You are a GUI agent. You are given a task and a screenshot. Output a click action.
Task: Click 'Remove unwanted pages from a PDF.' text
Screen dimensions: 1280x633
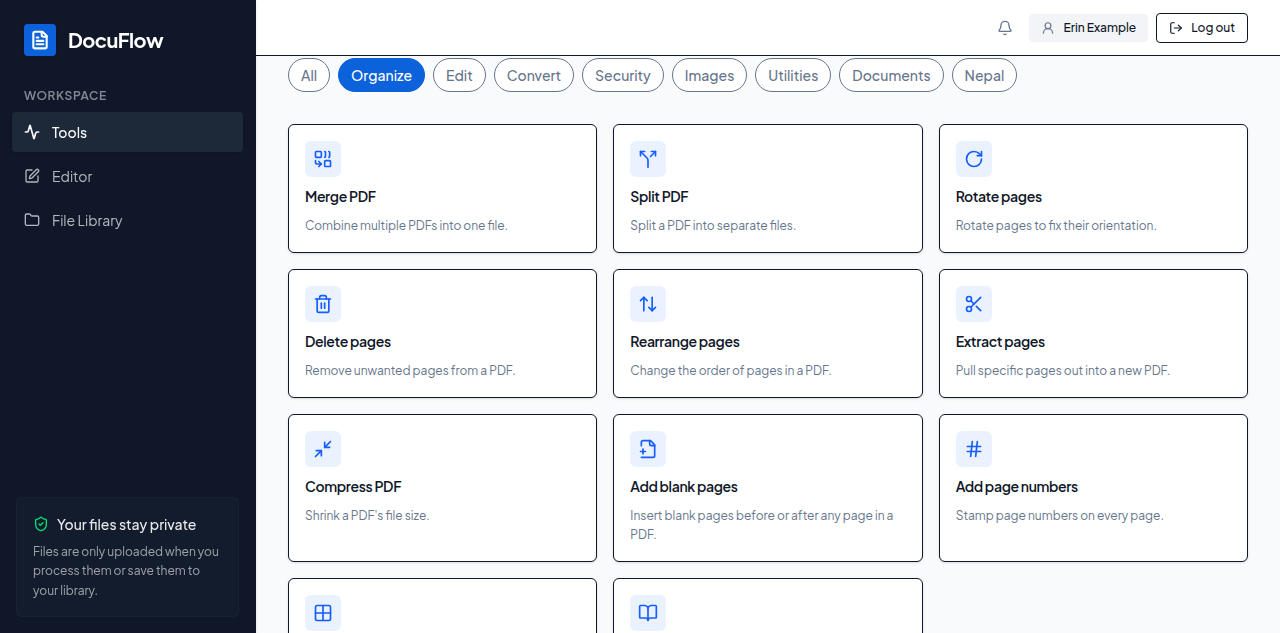[410, 371]
